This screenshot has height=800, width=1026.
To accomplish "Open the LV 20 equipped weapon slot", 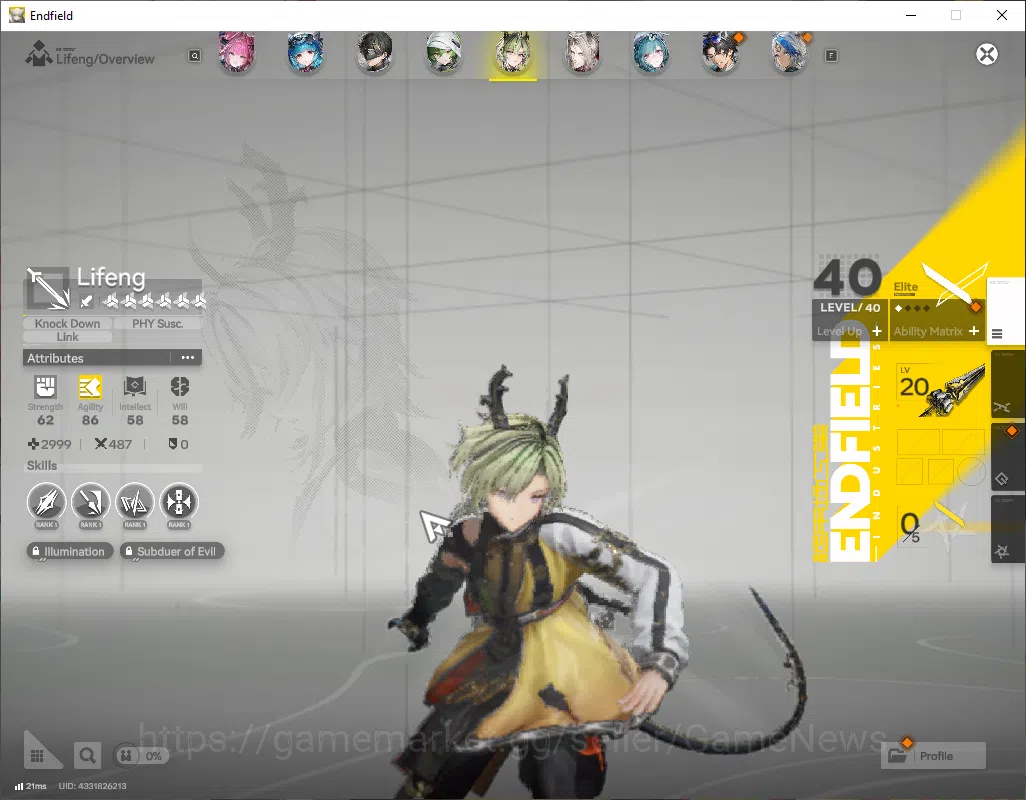I will click(x=940, y=391).
